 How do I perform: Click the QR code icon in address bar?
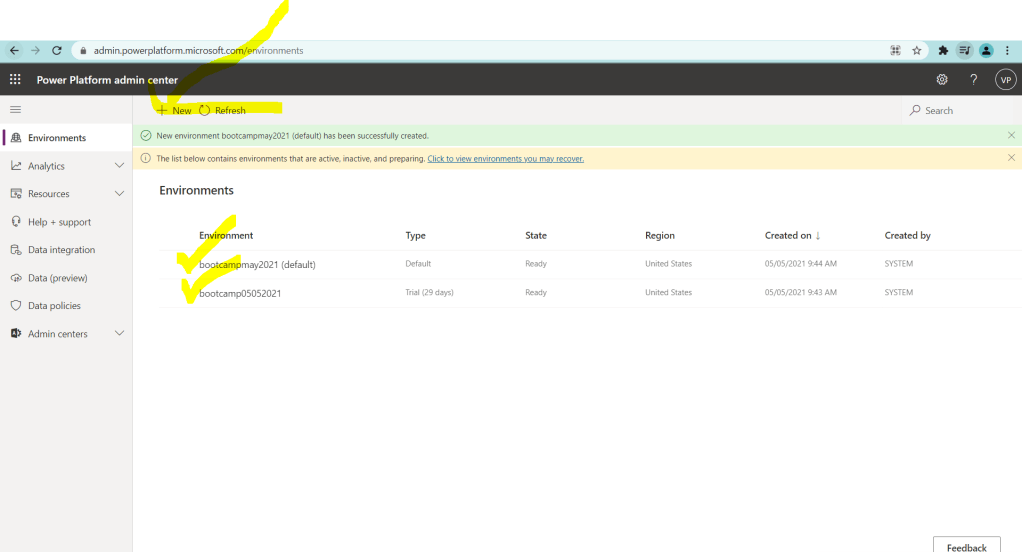coord(896,50)
